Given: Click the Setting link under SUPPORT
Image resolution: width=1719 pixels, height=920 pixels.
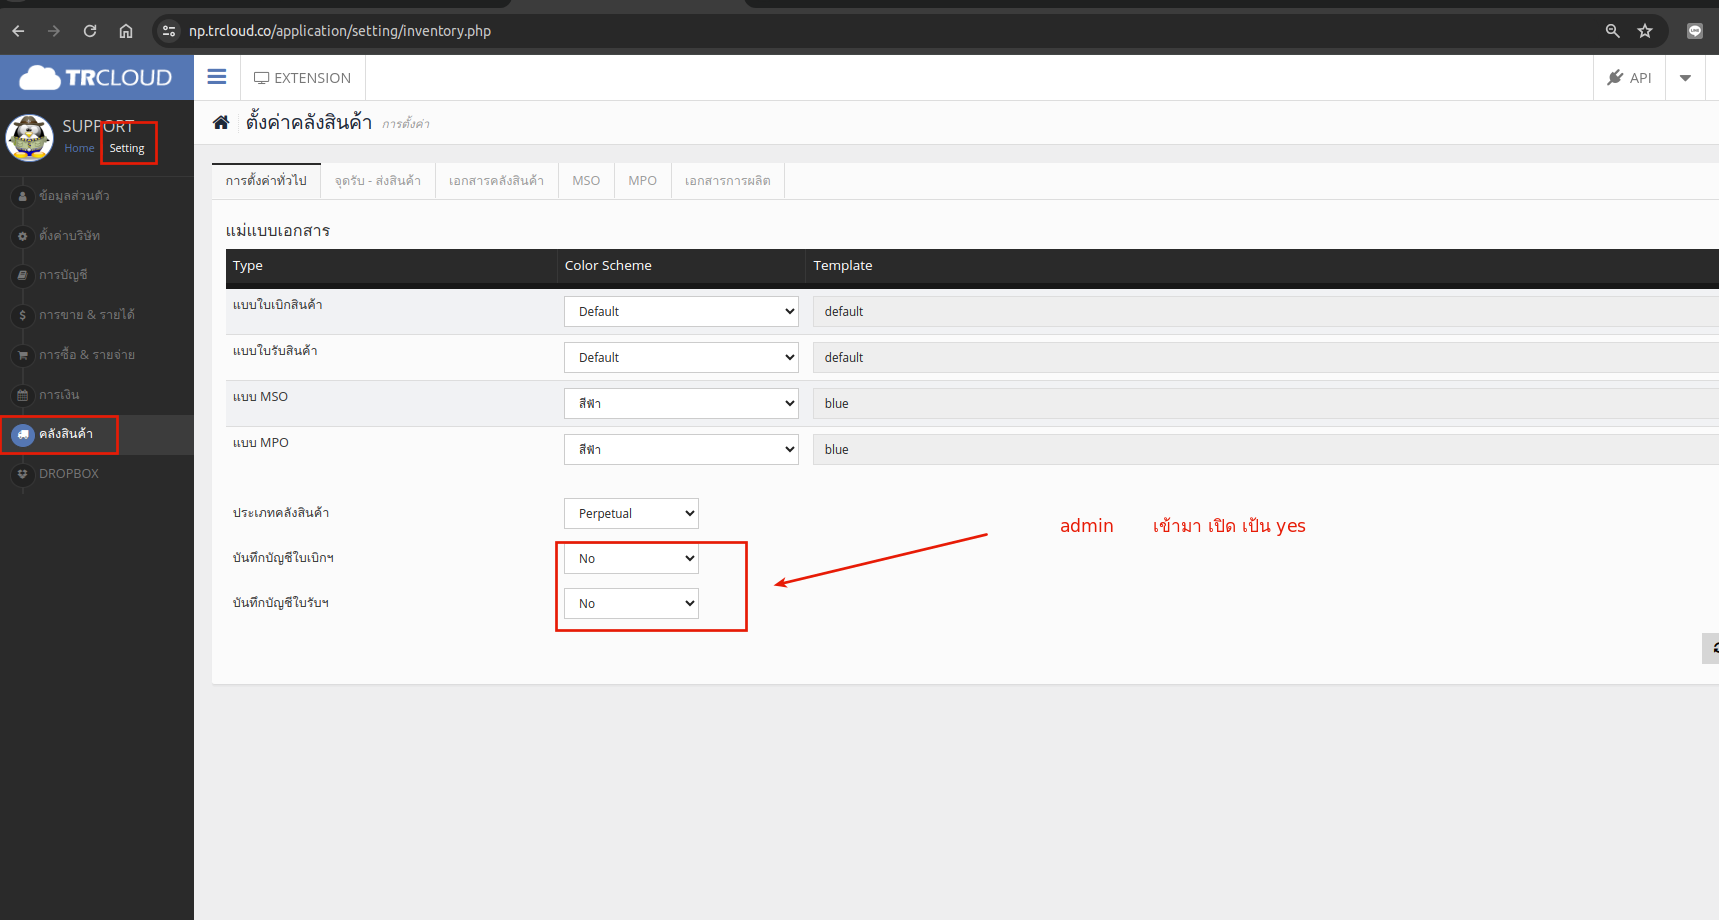Looking at the screenshot, I should click(x=127, y=148).
